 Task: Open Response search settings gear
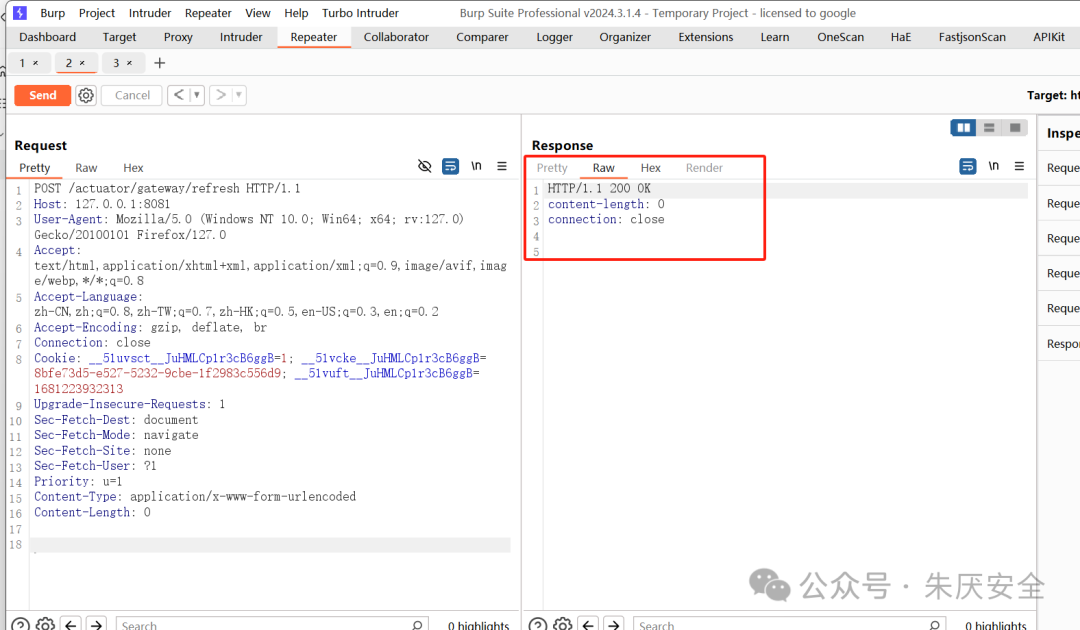[x=563, y=624]
